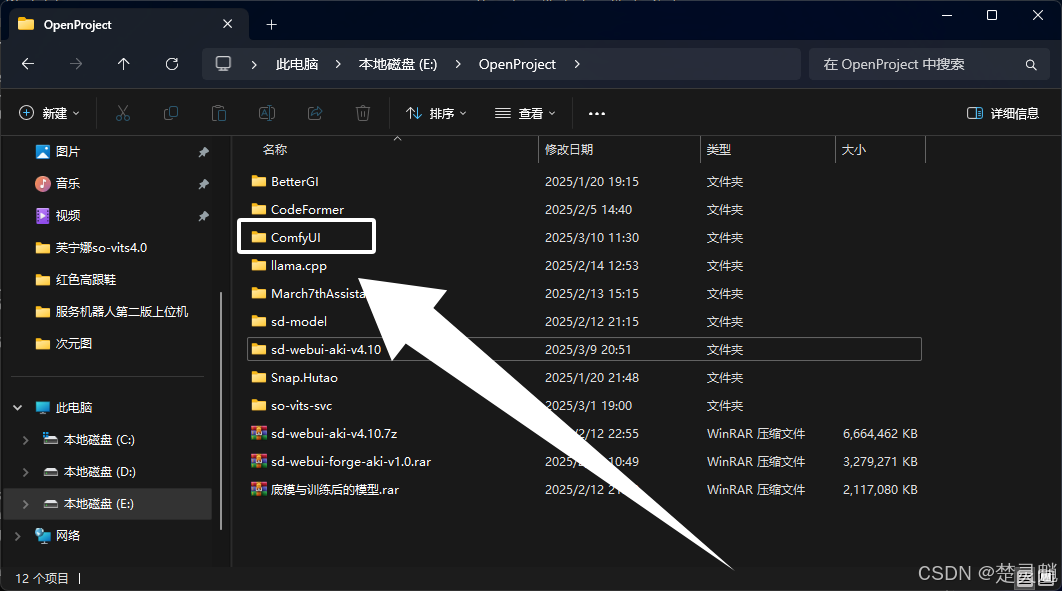Open 音乐 in quick access
Image resolution: width=1062 pixels, height=591 pixels.
(x=67, y=183)
